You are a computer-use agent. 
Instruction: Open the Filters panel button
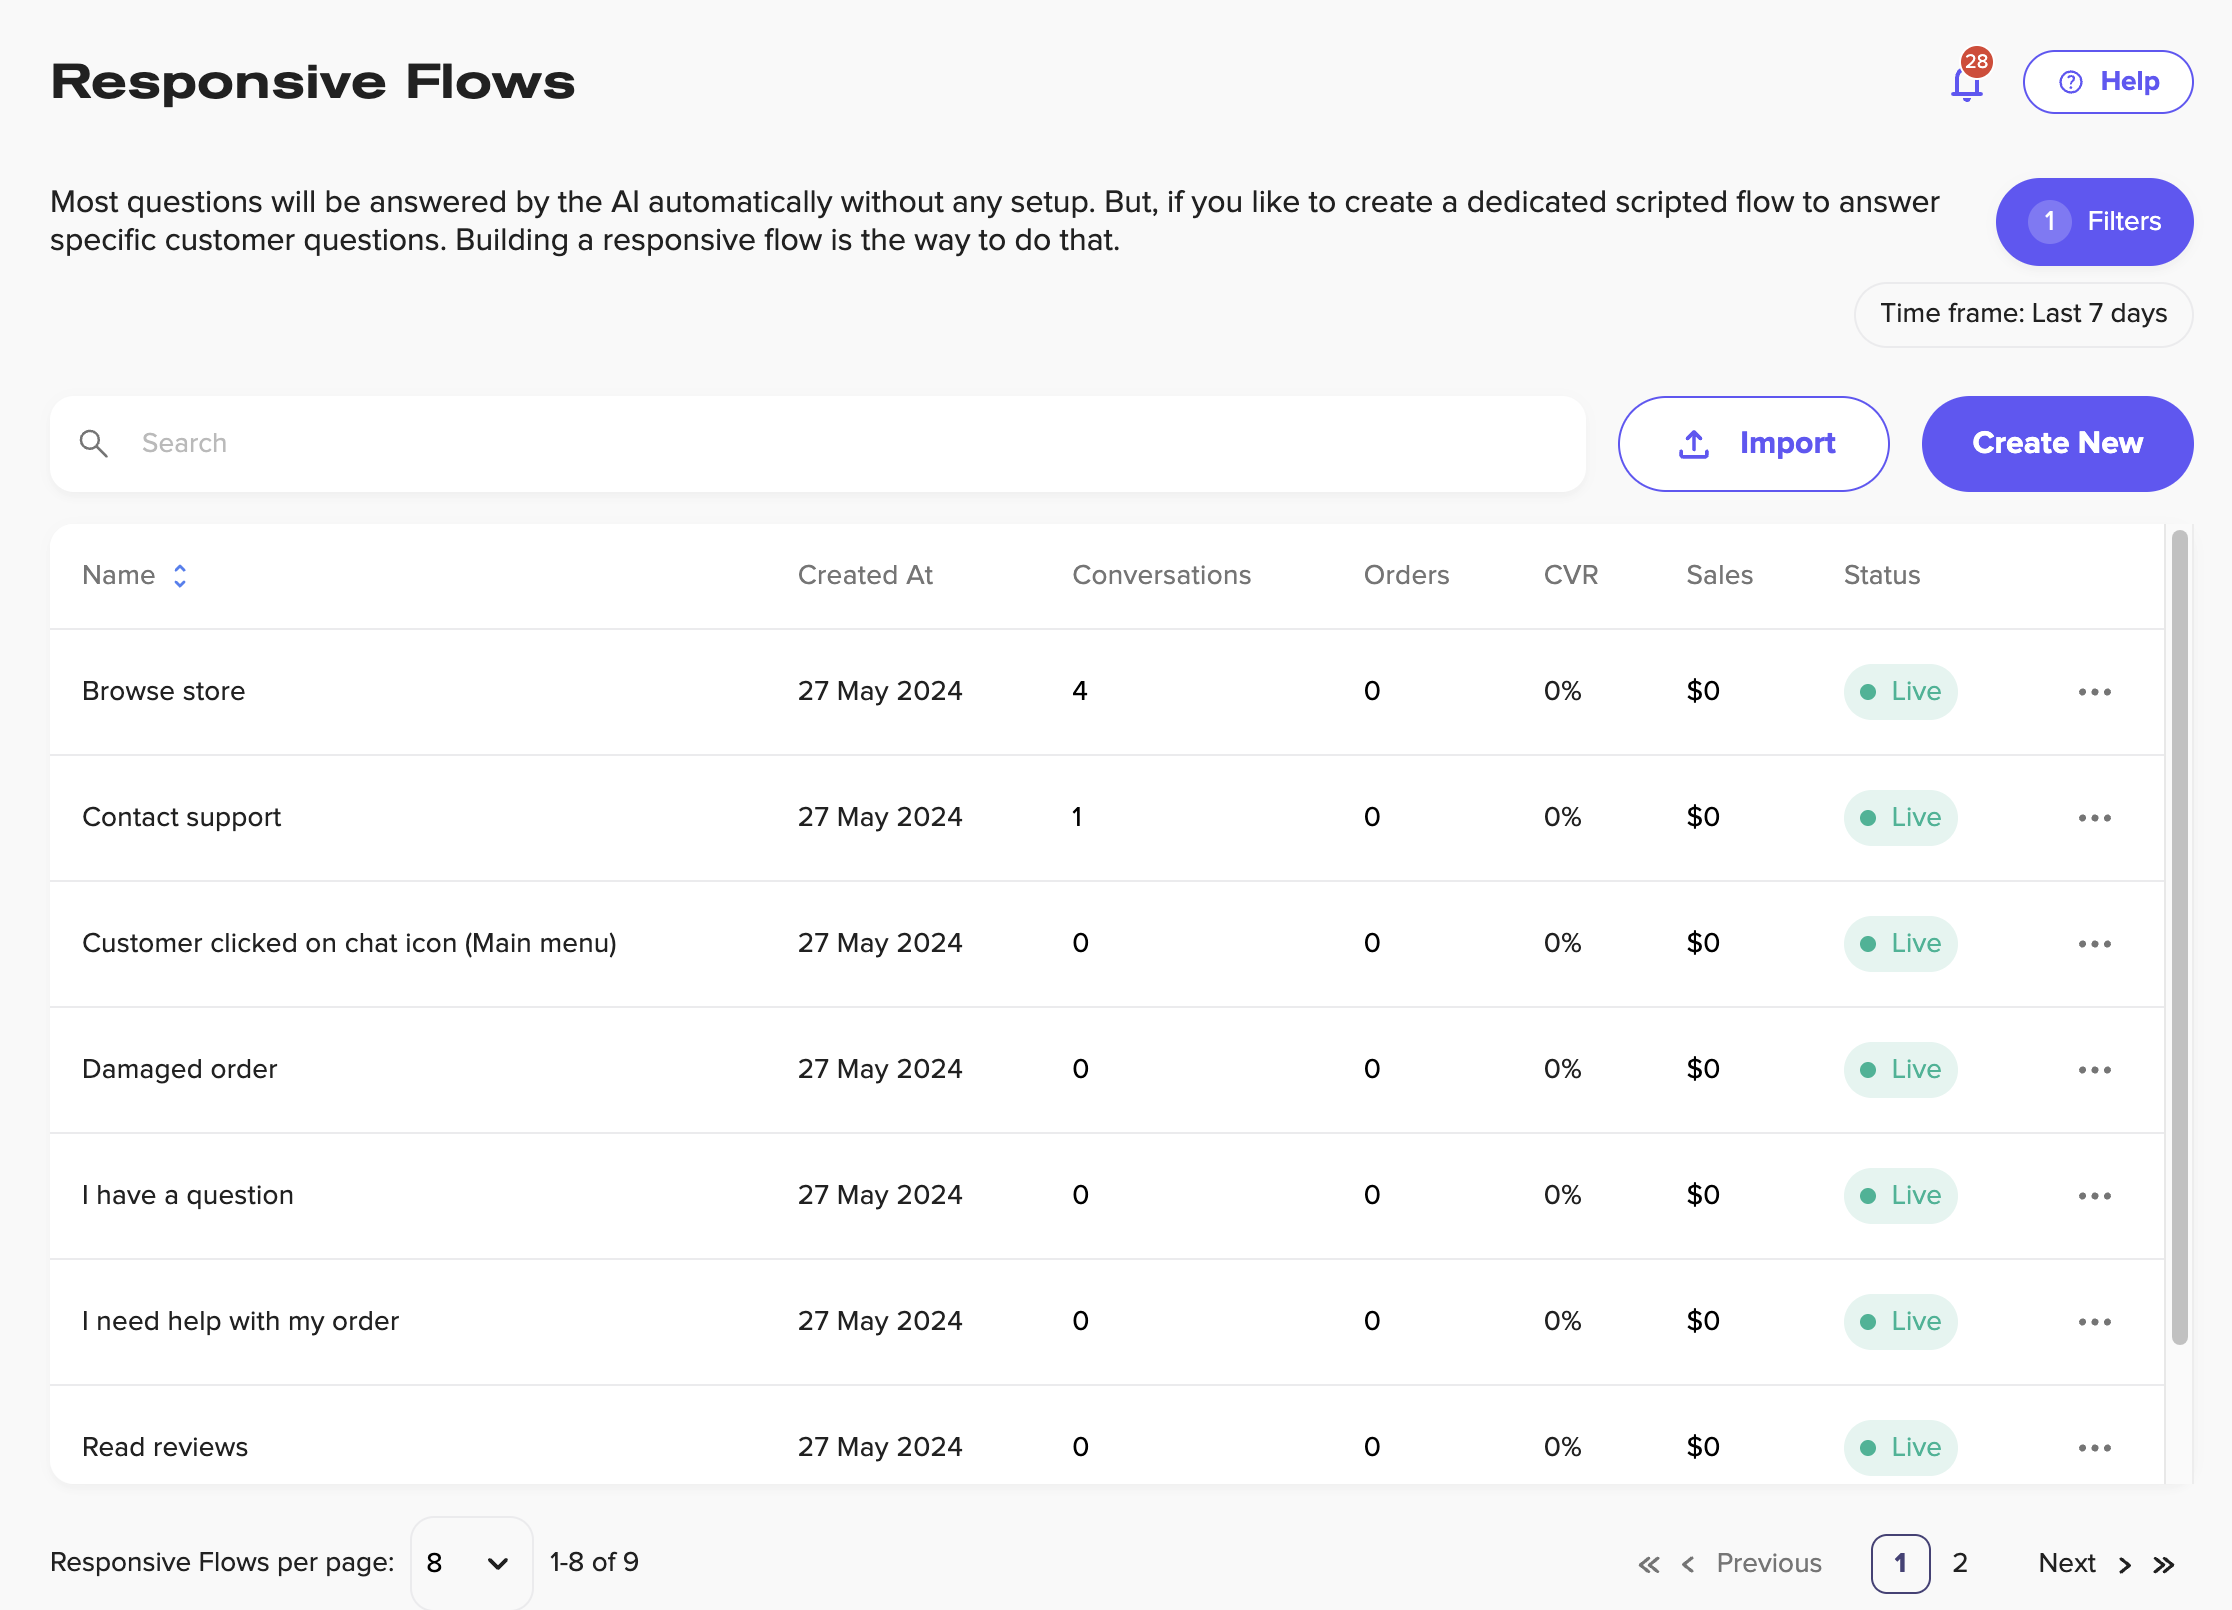pos(2094,221)
